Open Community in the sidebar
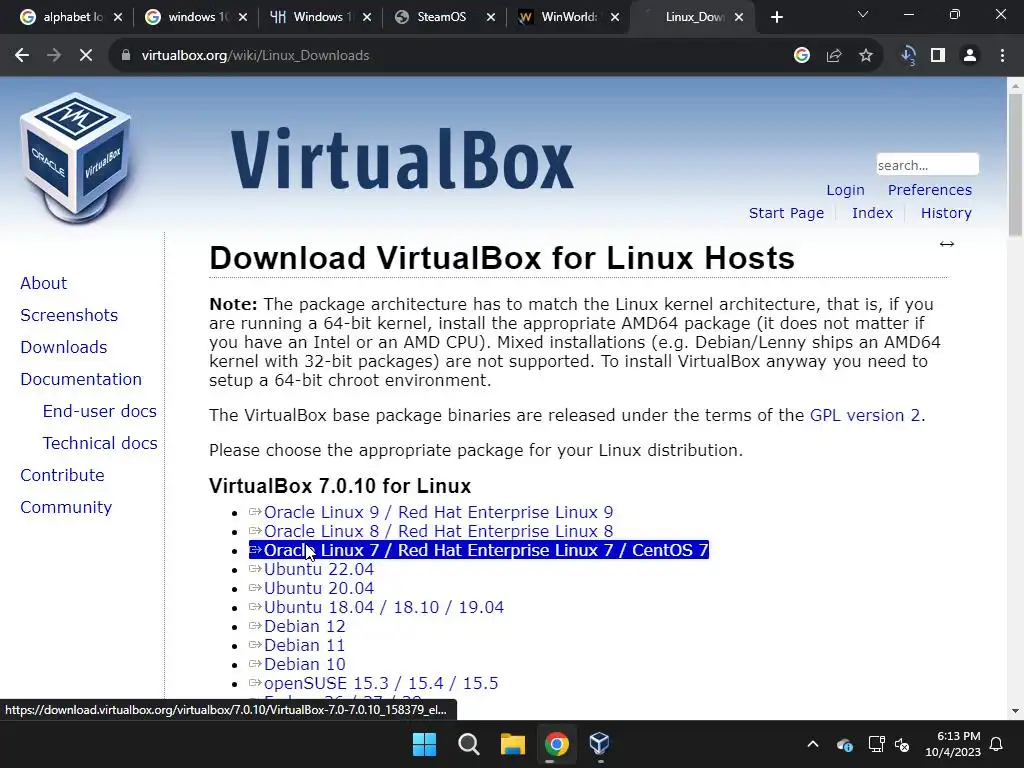Screen dimensions: 1024x768 (x=66, y=507)
